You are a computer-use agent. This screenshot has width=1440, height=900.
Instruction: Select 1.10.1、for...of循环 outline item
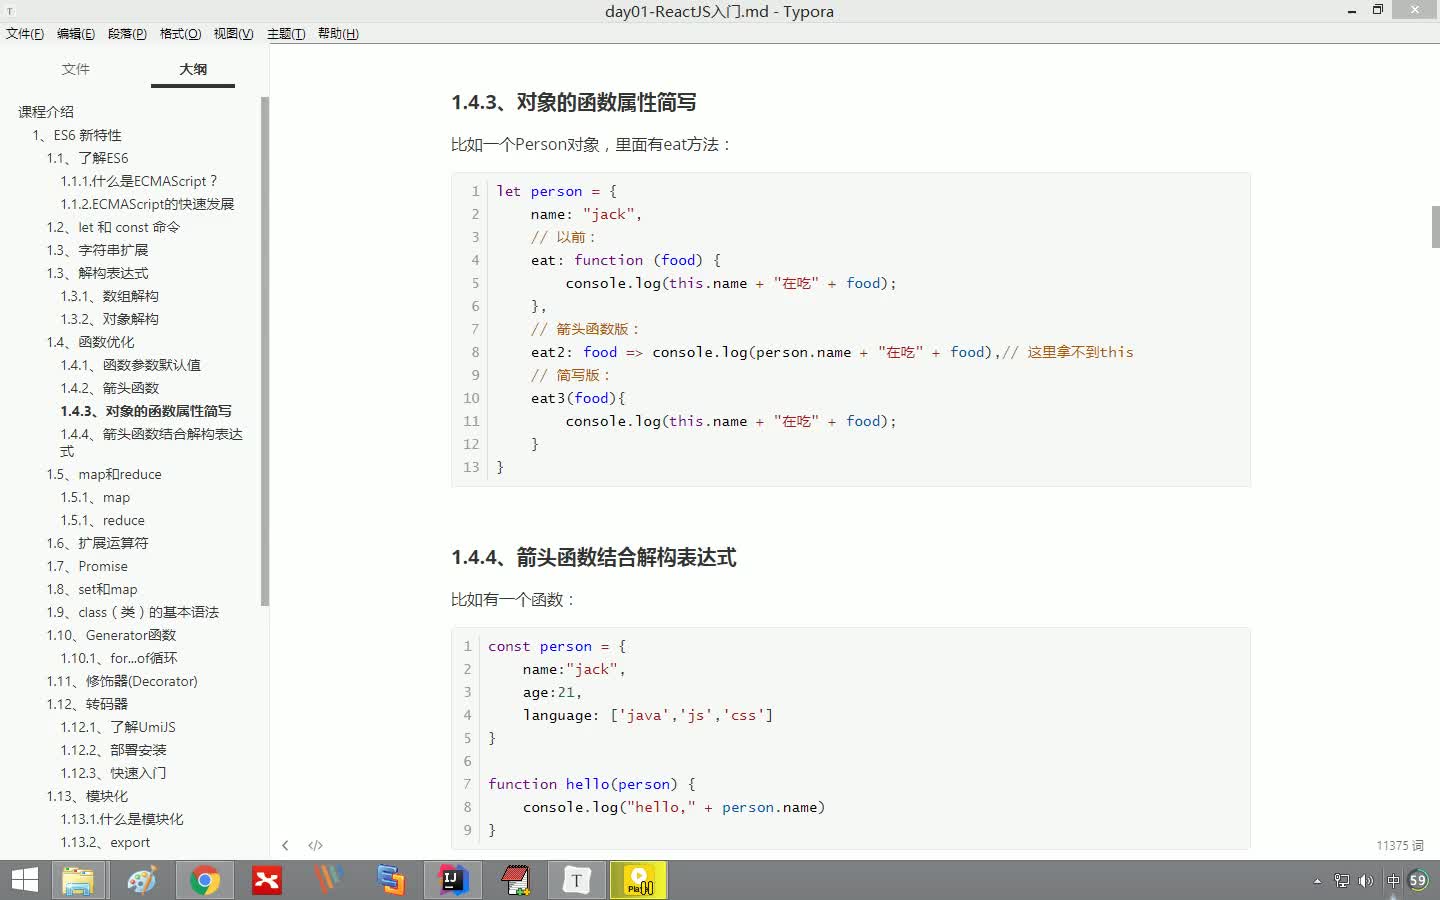pyautogui.click(x=119, y=658)
